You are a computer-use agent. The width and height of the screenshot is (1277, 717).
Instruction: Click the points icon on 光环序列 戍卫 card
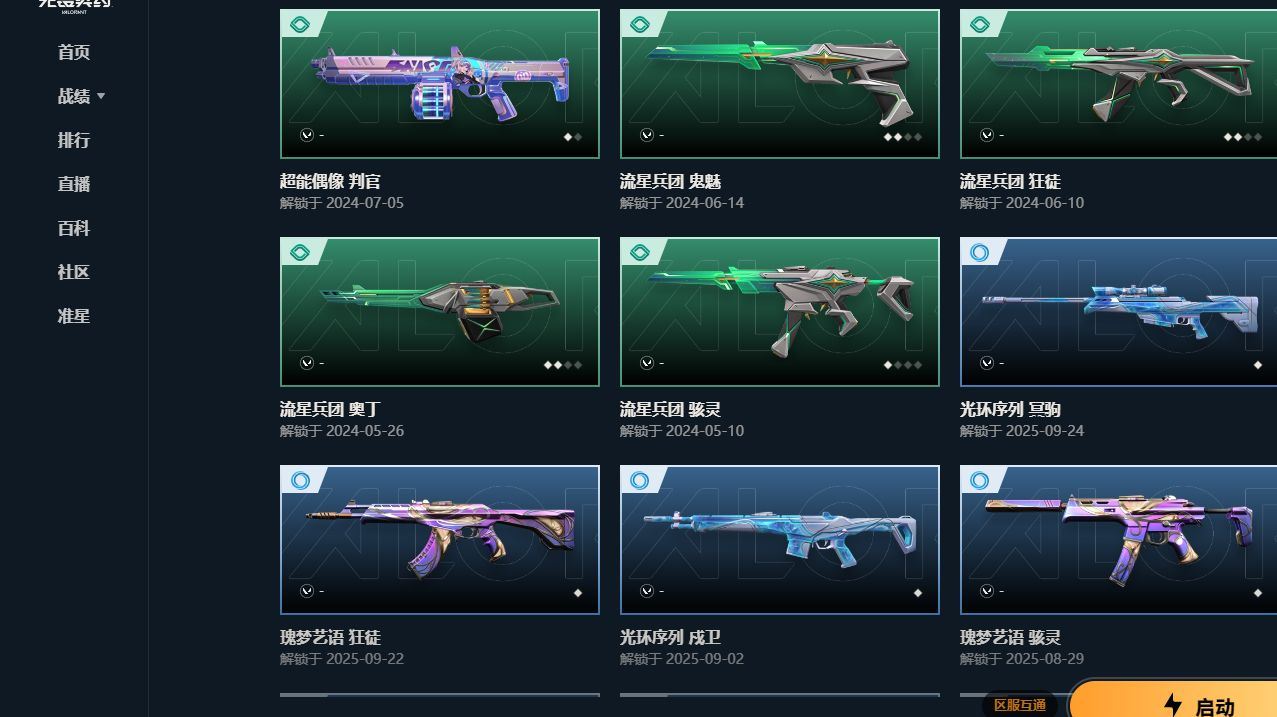(x=647, y=591)
